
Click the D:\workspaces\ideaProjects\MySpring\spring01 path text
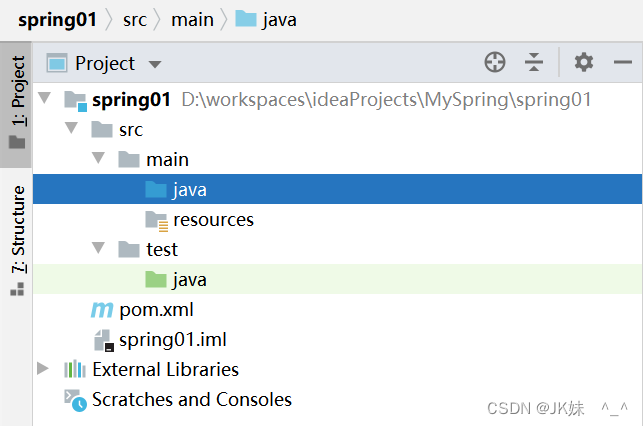[x=386, y=100]
